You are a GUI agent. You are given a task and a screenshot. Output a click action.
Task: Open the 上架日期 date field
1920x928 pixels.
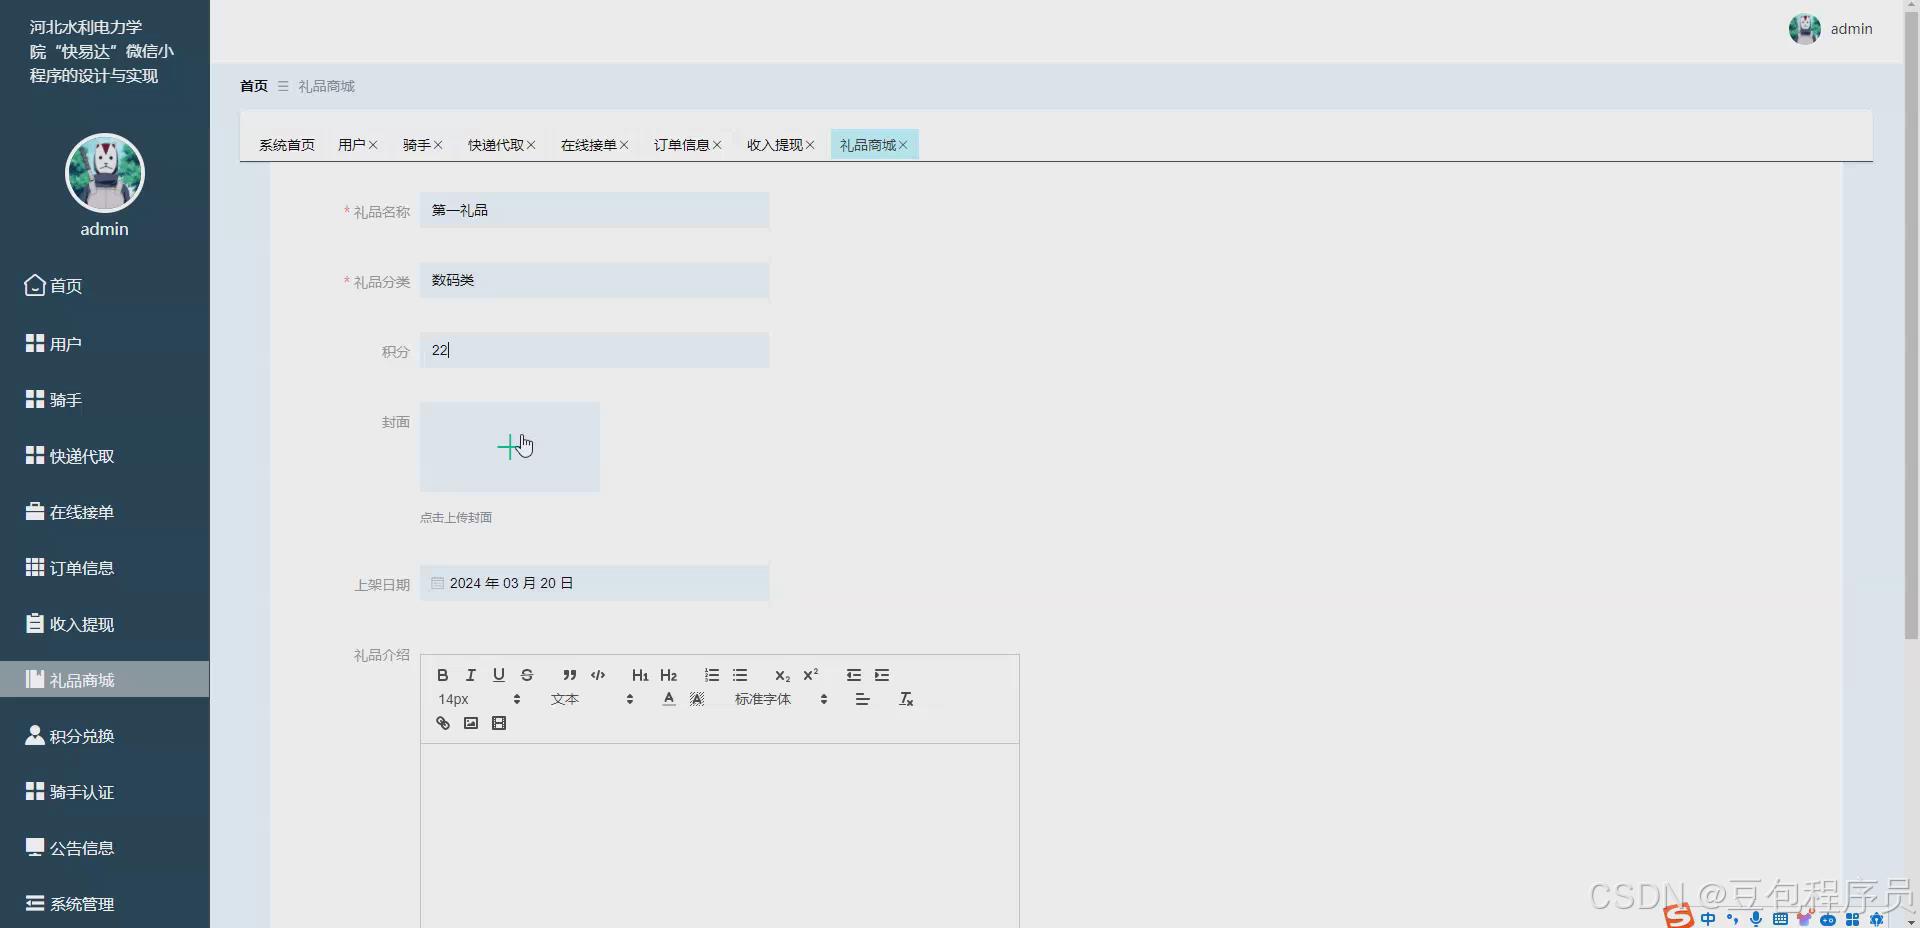594,583
